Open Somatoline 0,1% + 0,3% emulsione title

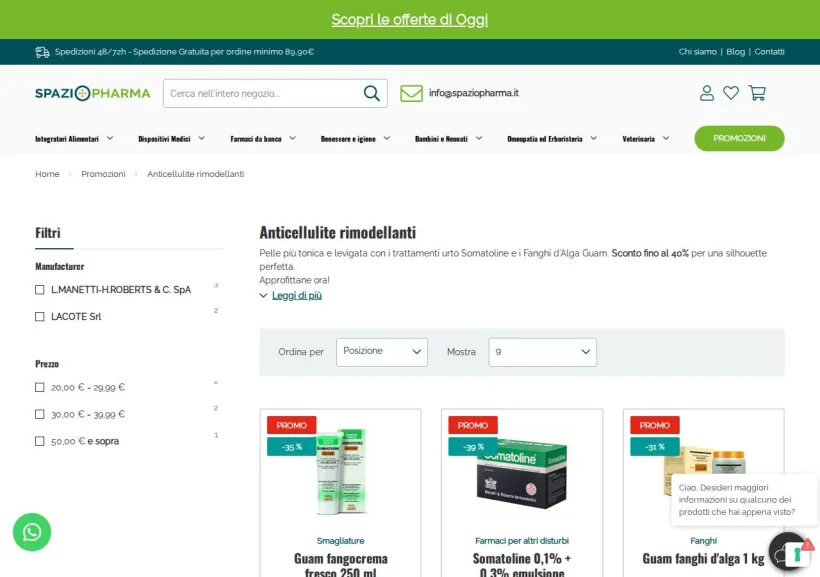521,567
